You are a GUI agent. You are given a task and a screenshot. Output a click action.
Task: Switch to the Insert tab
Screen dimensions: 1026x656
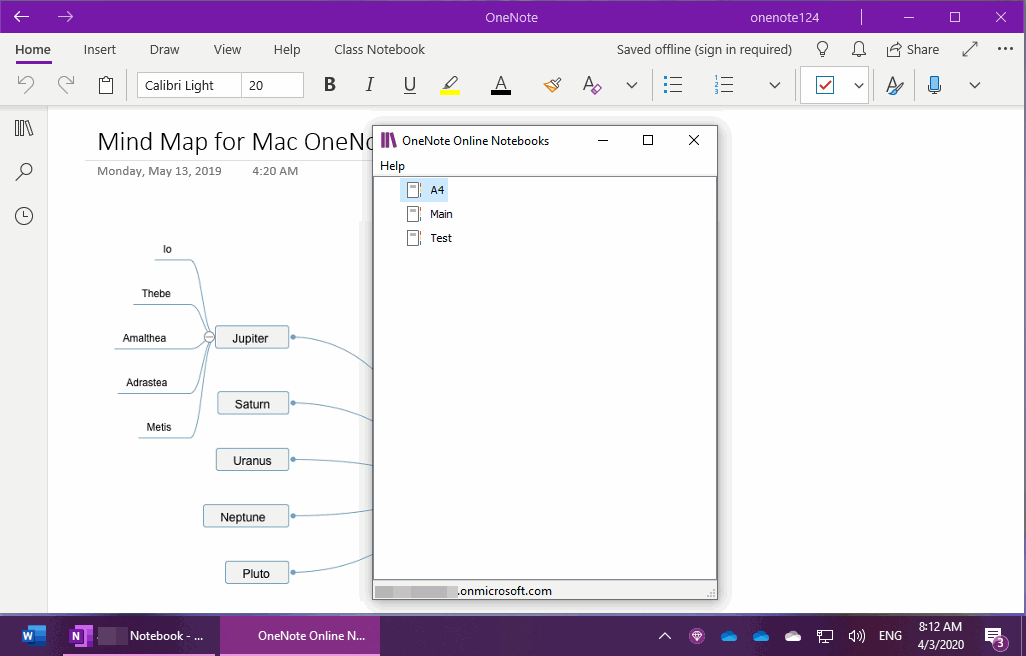[x=99, y=50]
